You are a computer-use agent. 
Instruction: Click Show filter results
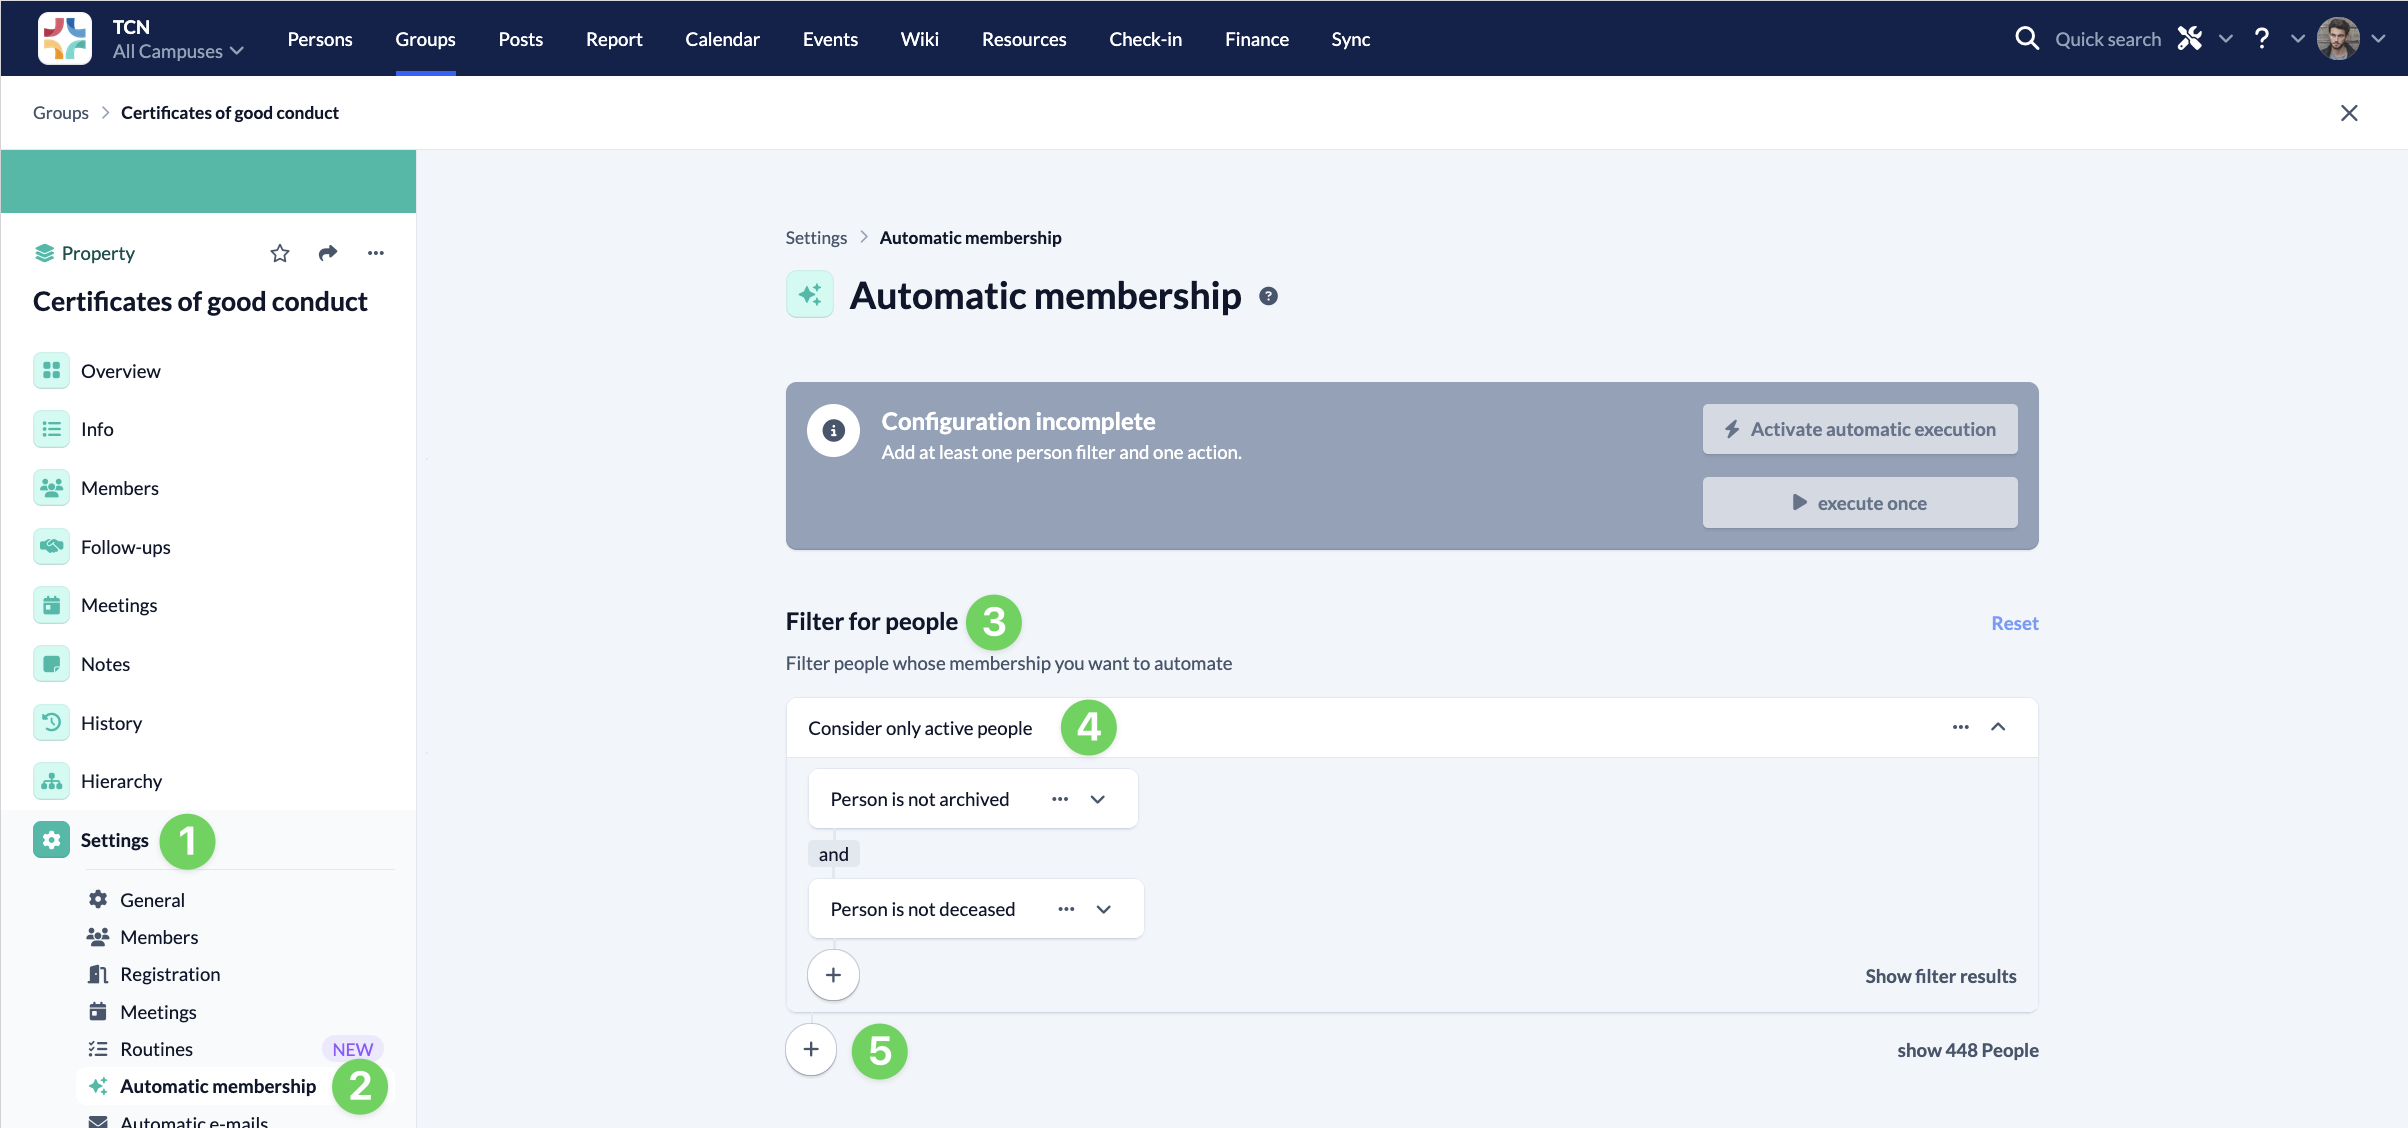(1940, 976)
